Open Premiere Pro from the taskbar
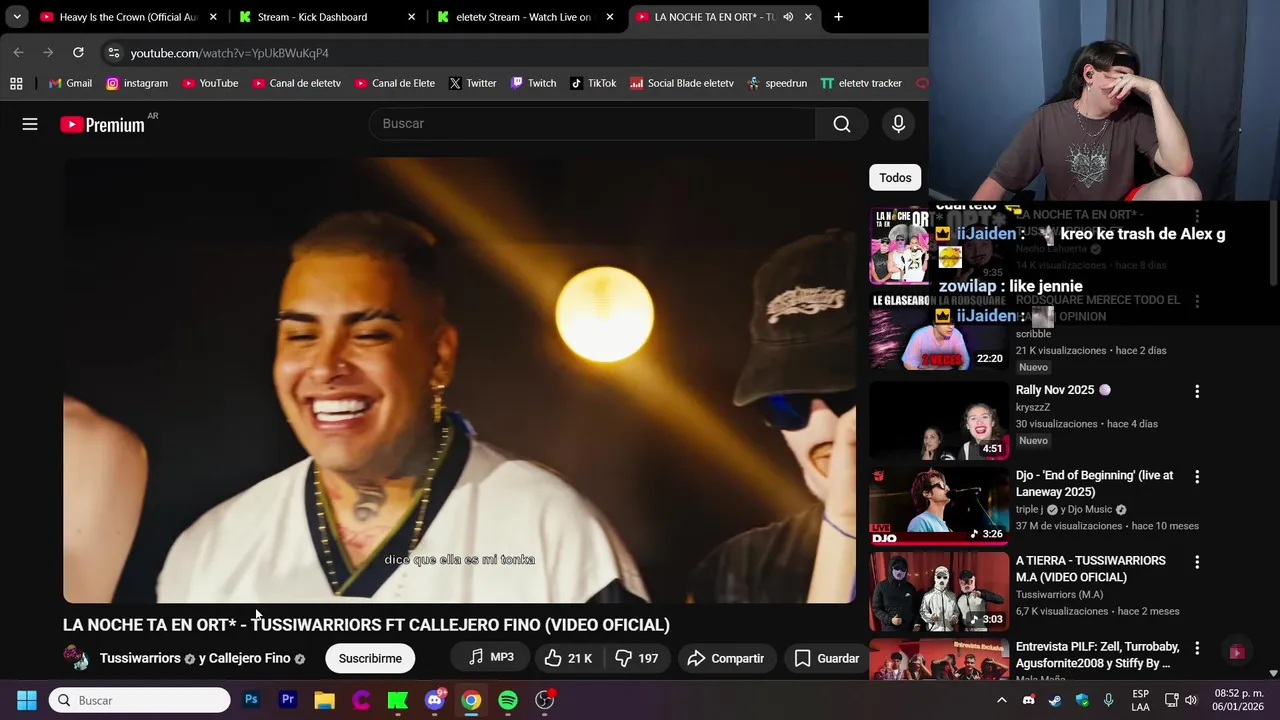The height and width of the screenshot is (720, 1280). click(x=288, y=700)
